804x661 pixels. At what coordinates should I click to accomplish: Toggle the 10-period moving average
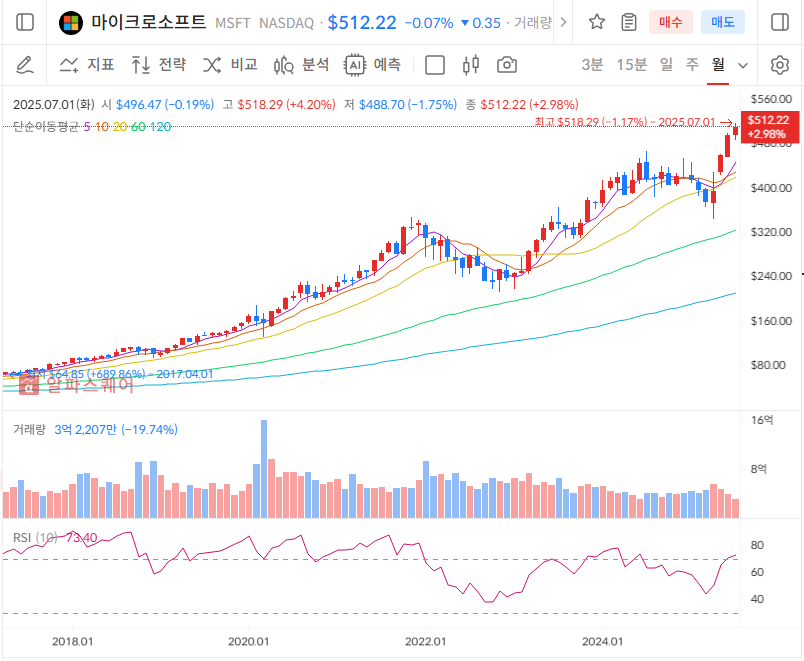click(x=102, y=127)
